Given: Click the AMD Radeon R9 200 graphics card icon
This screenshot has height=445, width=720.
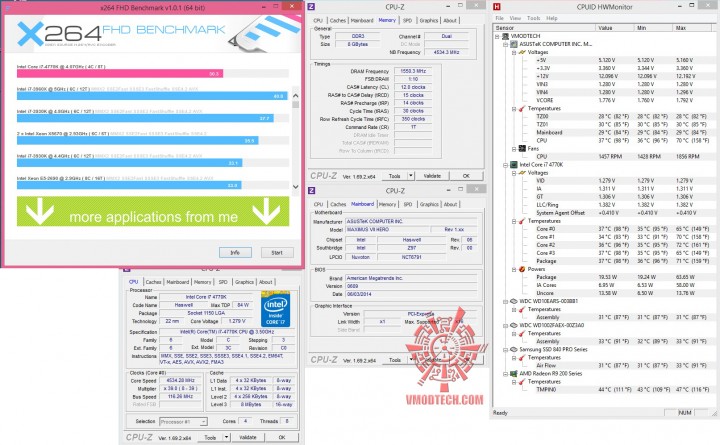Looking at the screenshot, I should point(514,373).
